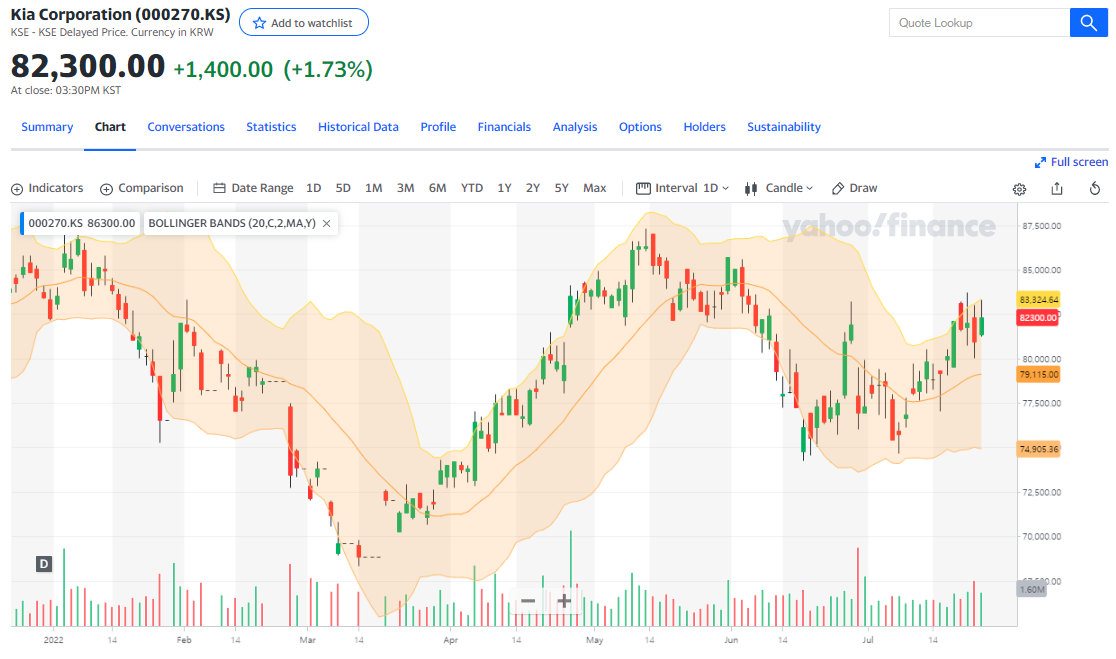The image size is (1116, 659).
Task: Click the 000270.KS 86300.00 series label
Action: pyautogui.click(x=81, y=223)
